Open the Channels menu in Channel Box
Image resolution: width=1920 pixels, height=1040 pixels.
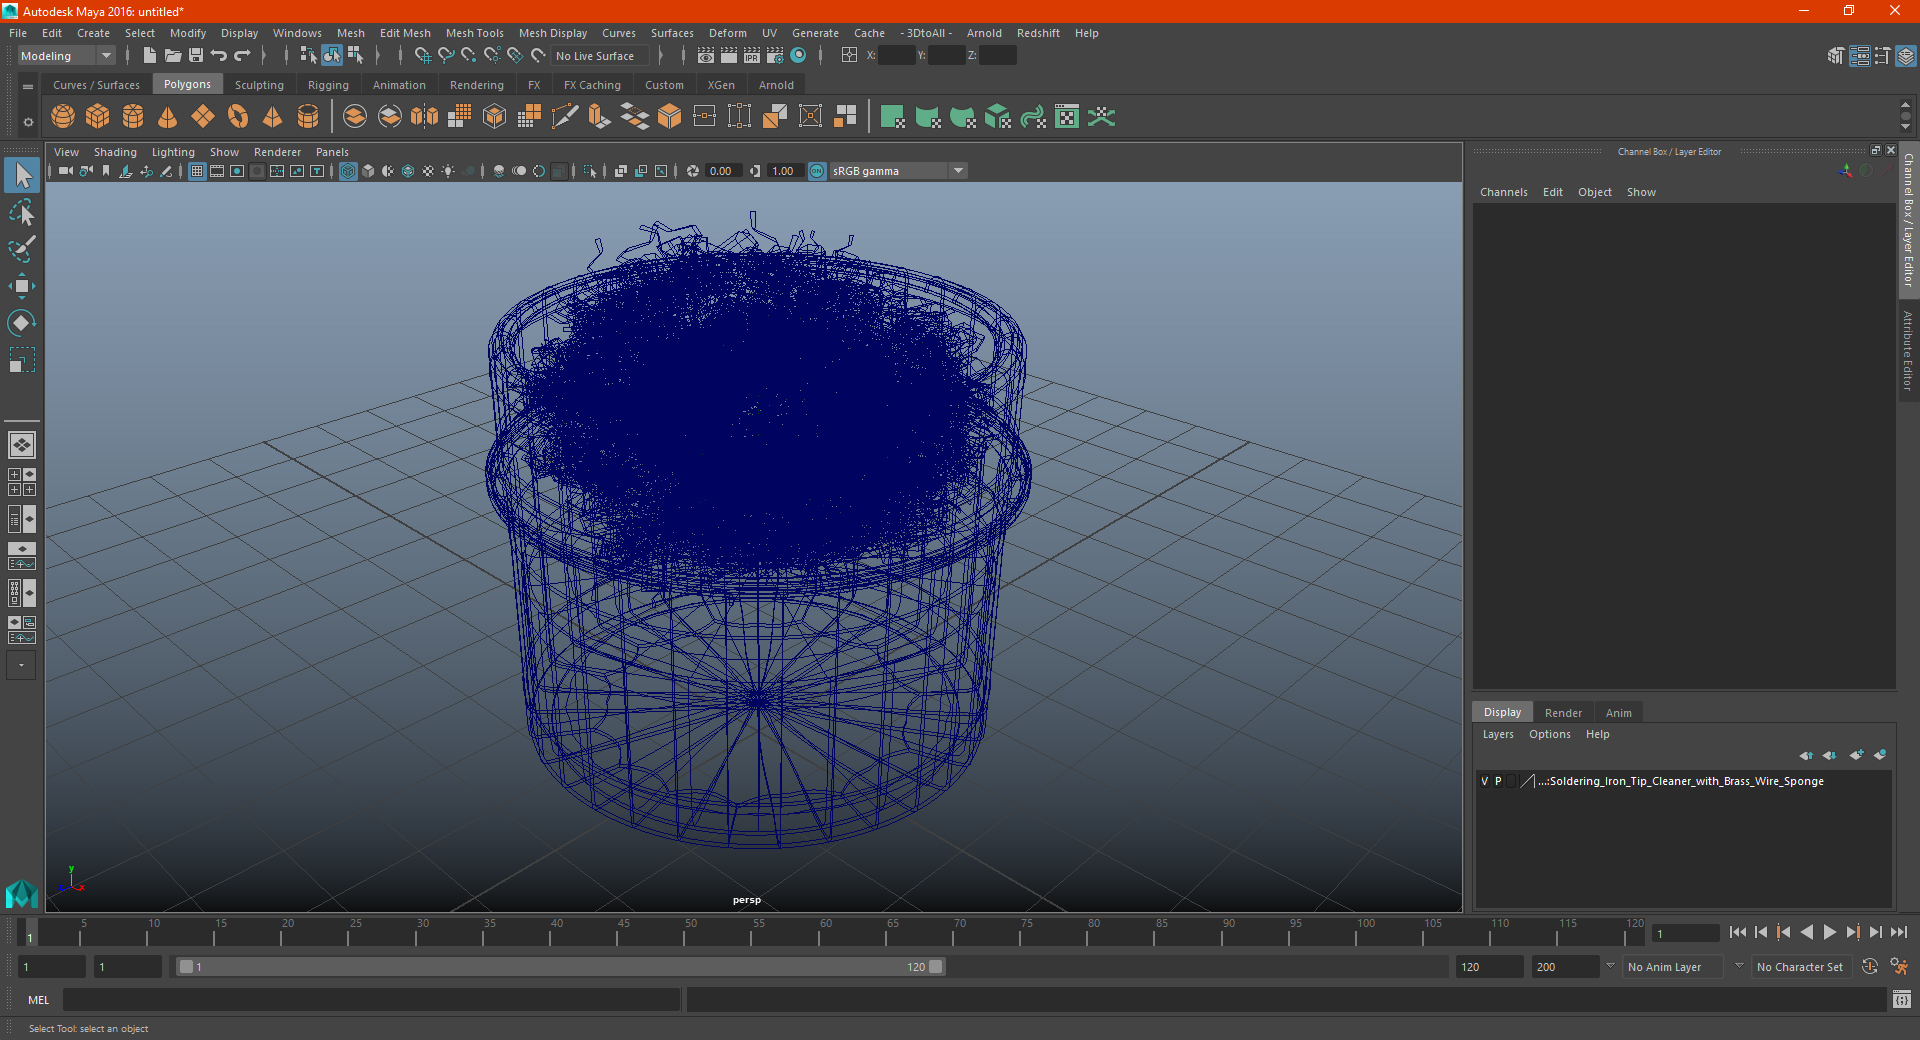pyautogui.click(x=1504, y=192)
